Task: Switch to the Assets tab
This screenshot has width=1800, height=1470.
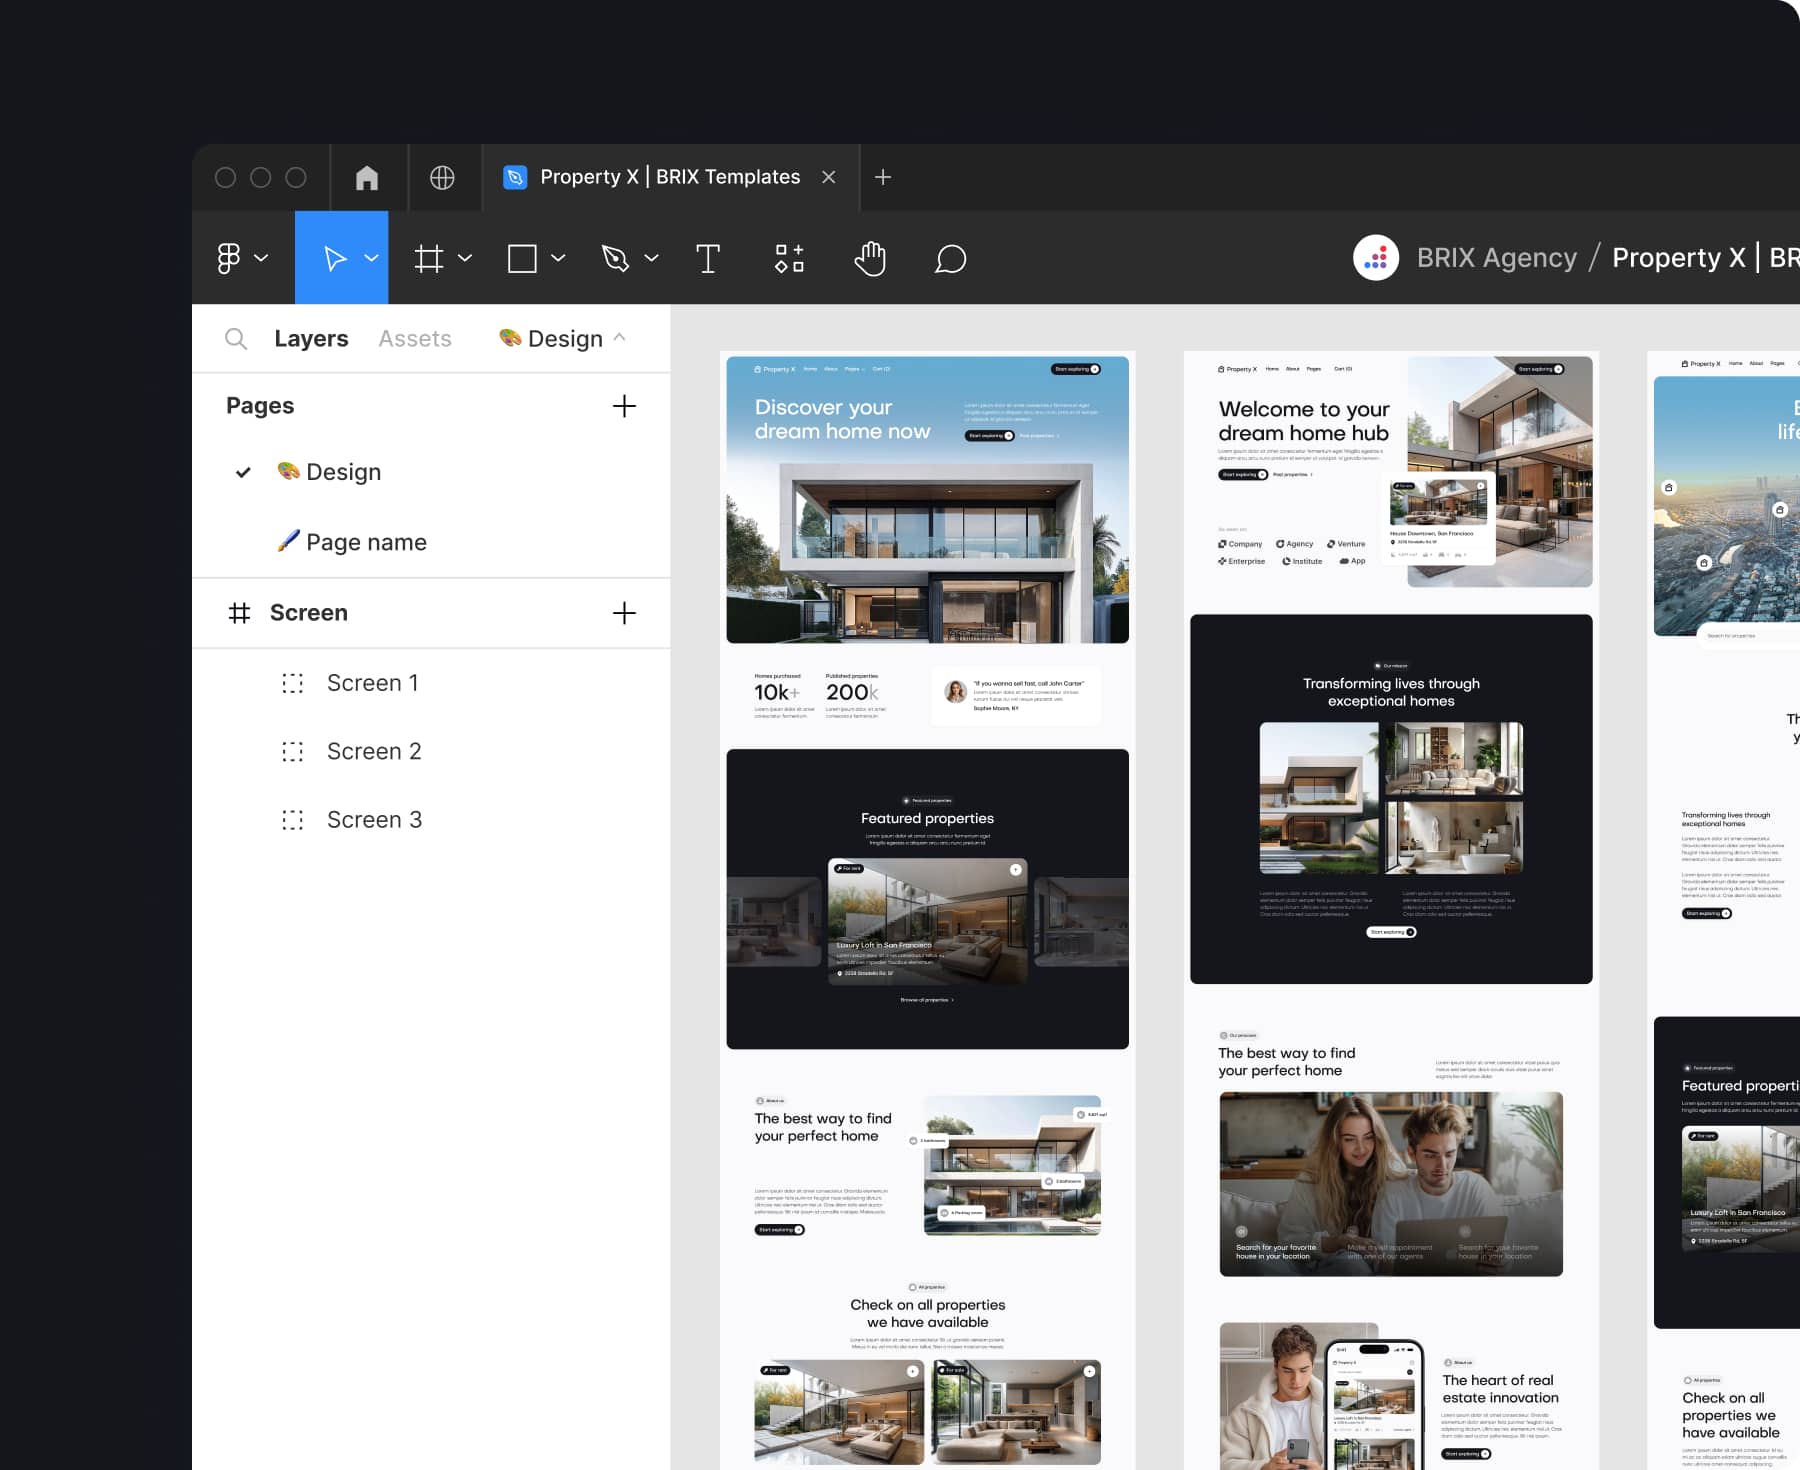Action: 415,338
